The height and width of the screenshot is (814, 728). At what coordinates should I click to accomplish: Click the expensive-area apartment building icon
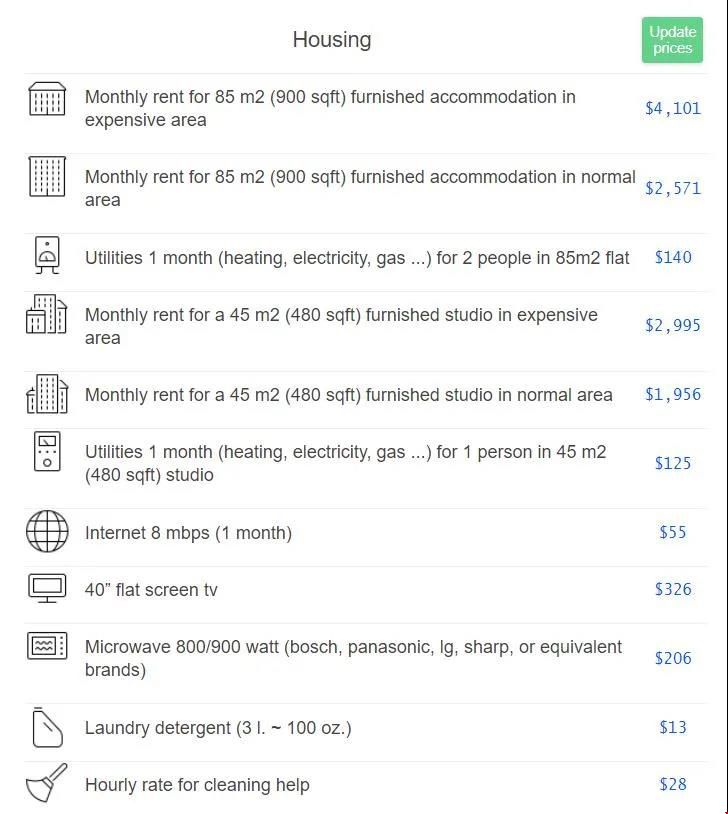coord(47,99)
